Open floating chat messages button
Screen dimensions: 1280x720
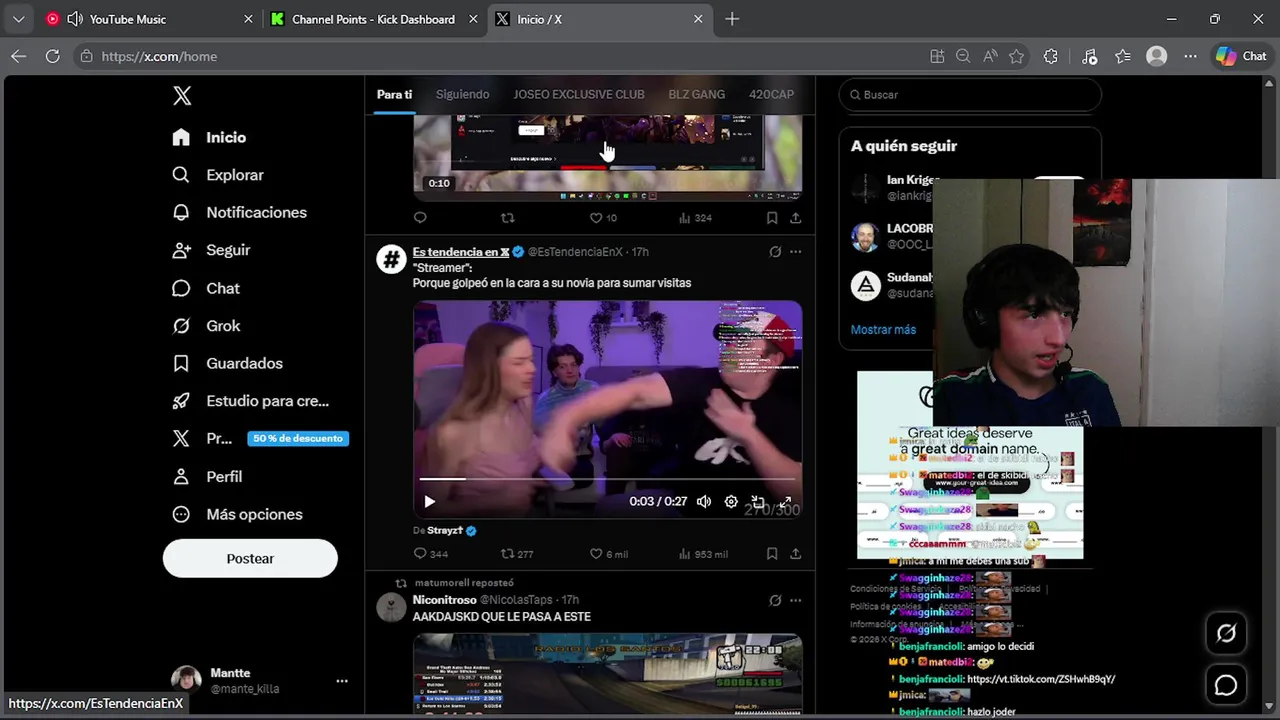[x=1226, y=685]
